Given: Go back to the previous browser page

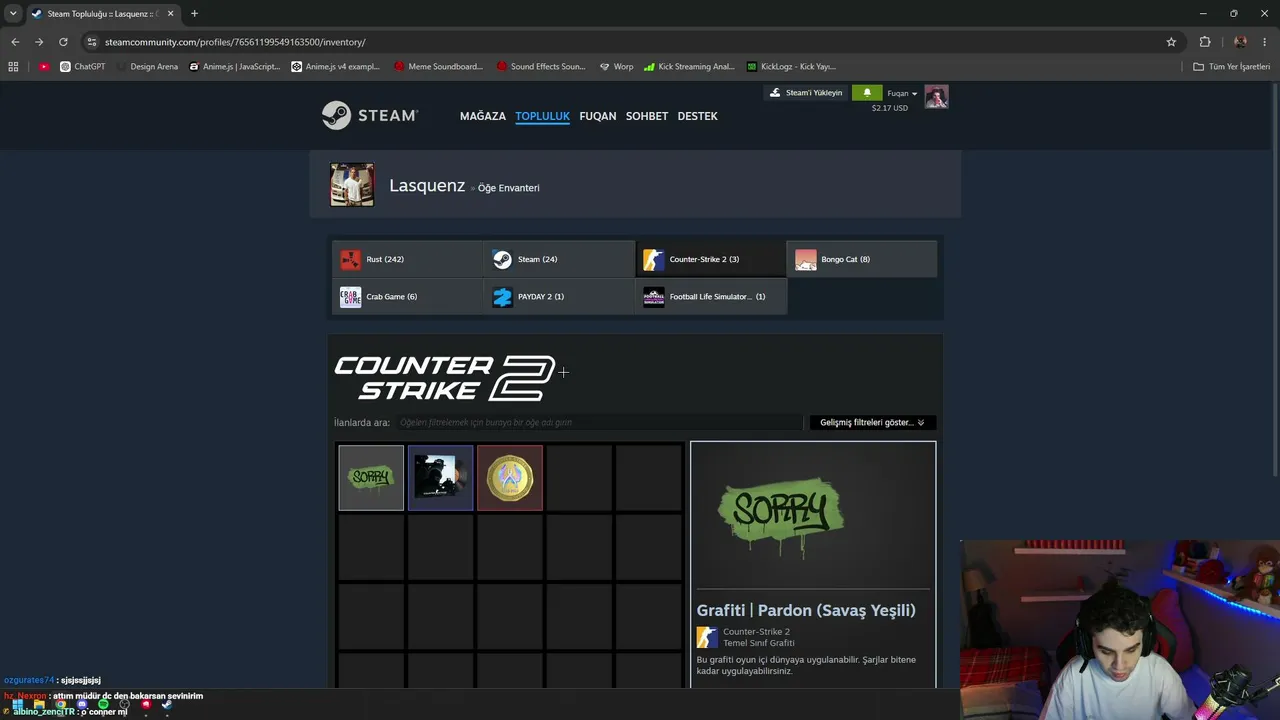Looking at the screenshot, I should [x=15, y=42].
